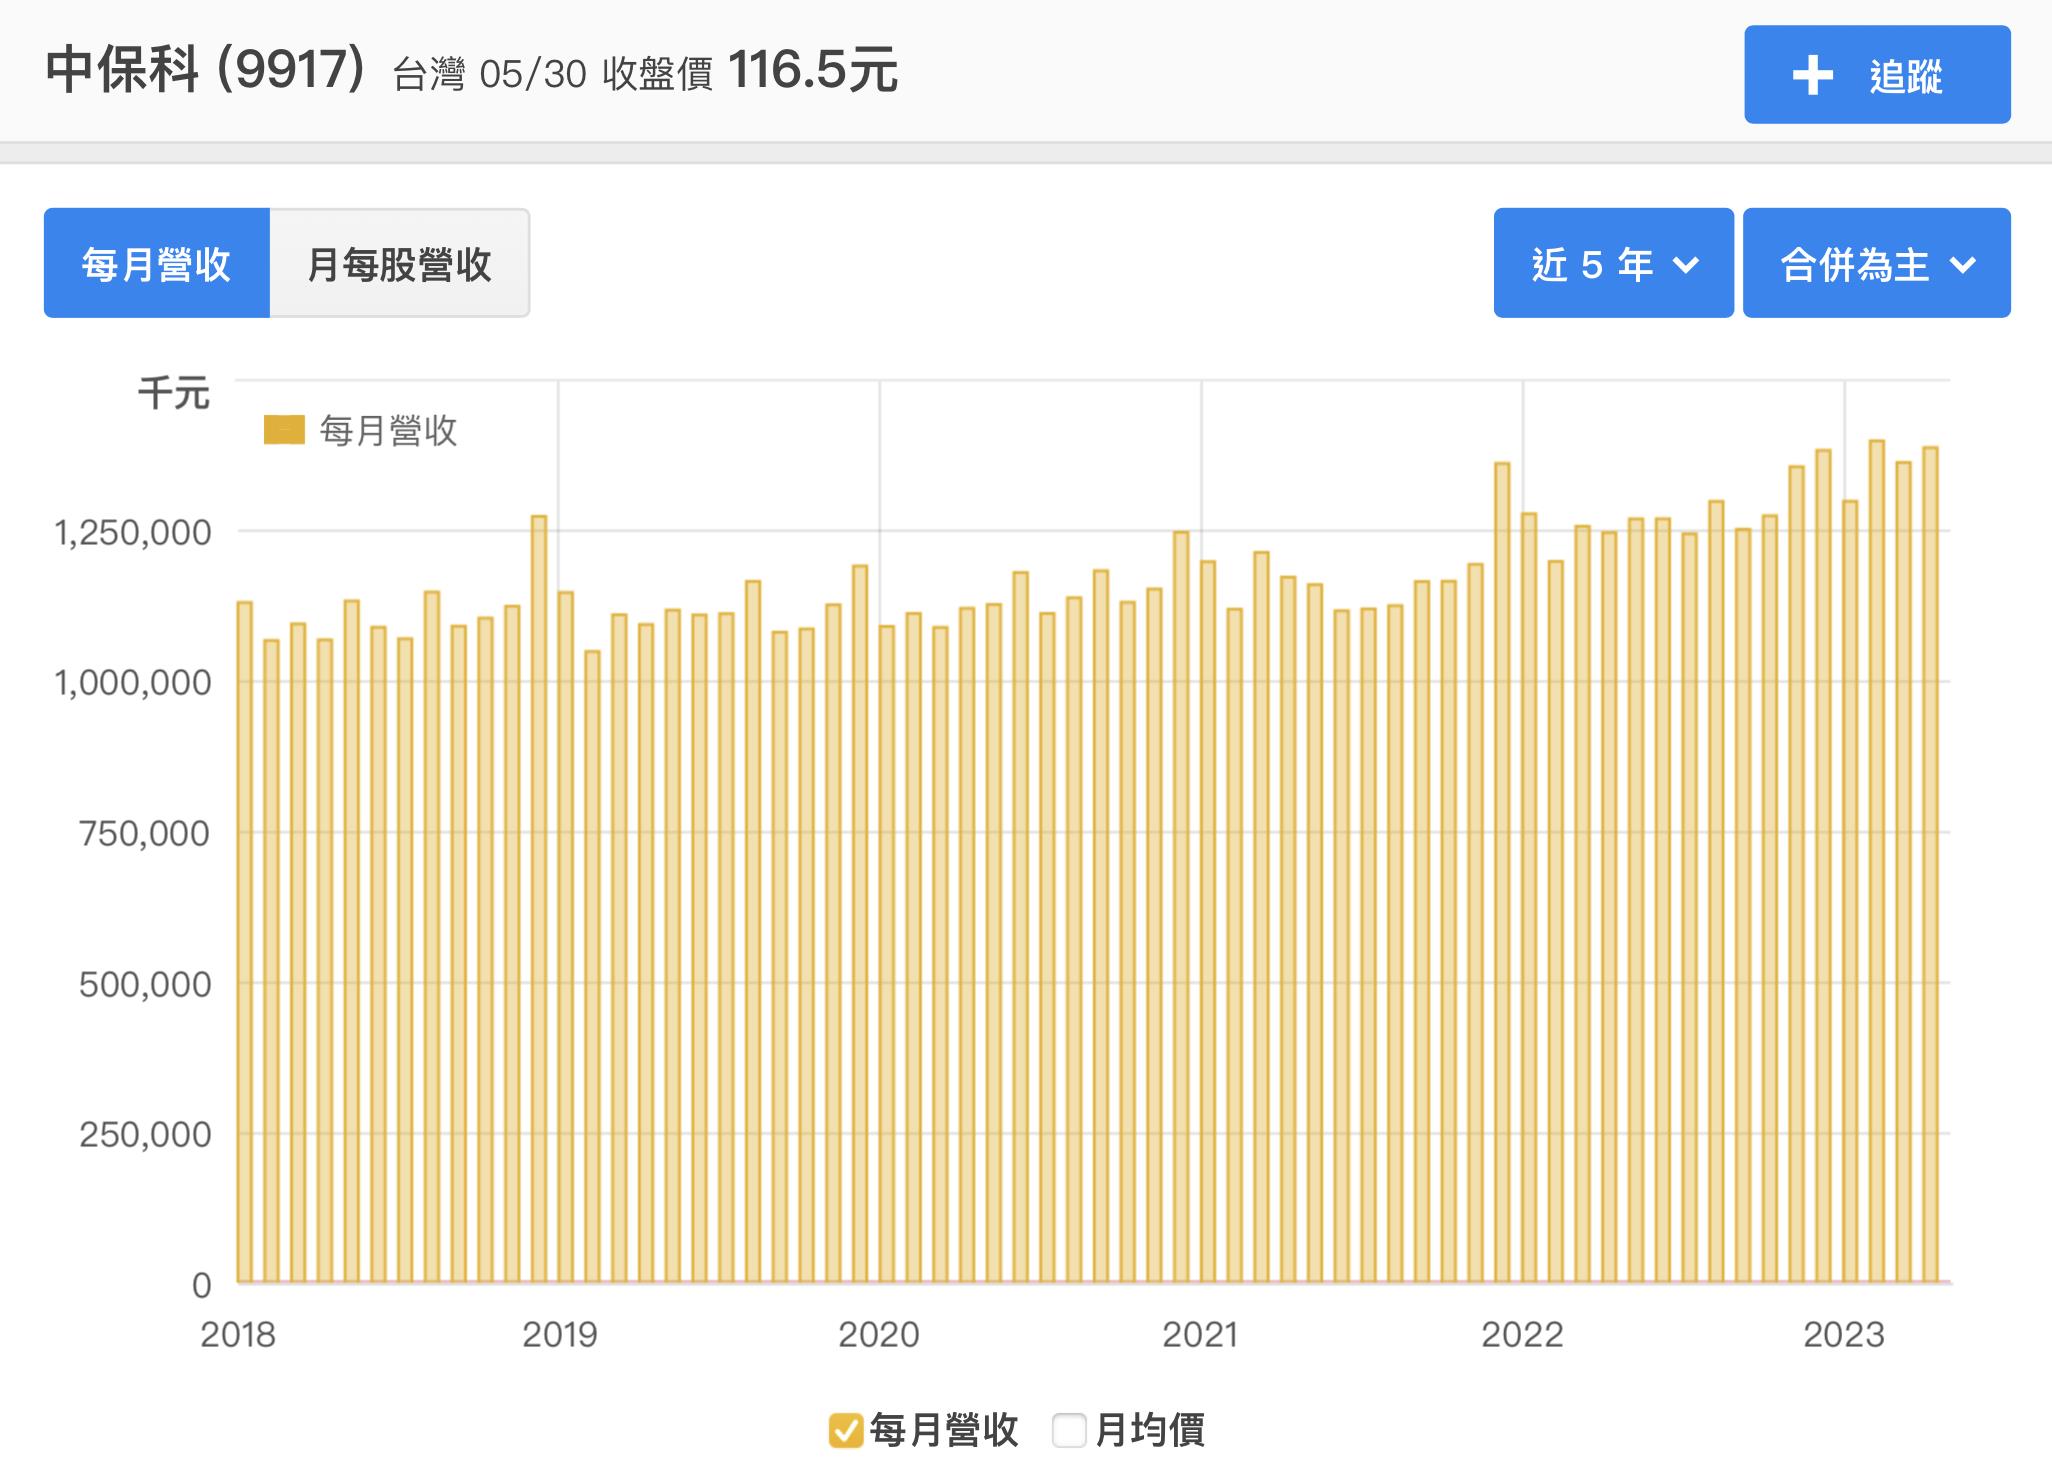Viewport: 2052px width, 1467px height.
Task: Click the 2021 x-axis label
Action: point(1200,1335)
